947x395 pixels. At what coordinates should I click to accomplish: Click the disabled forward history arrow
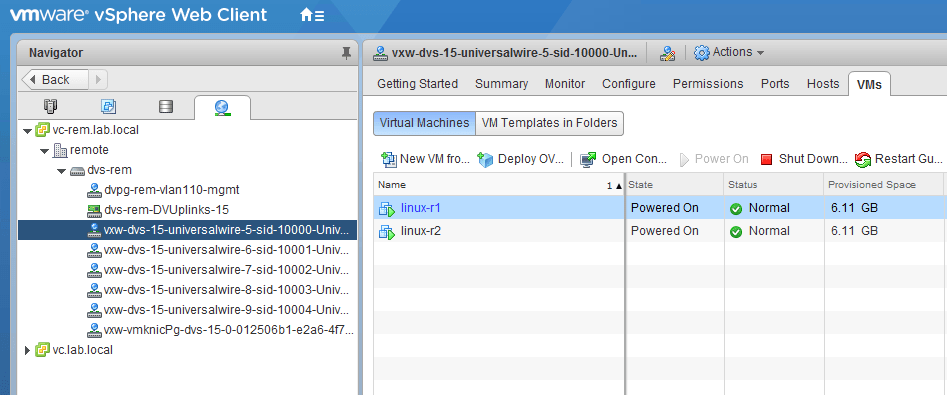tap(98, 80)
